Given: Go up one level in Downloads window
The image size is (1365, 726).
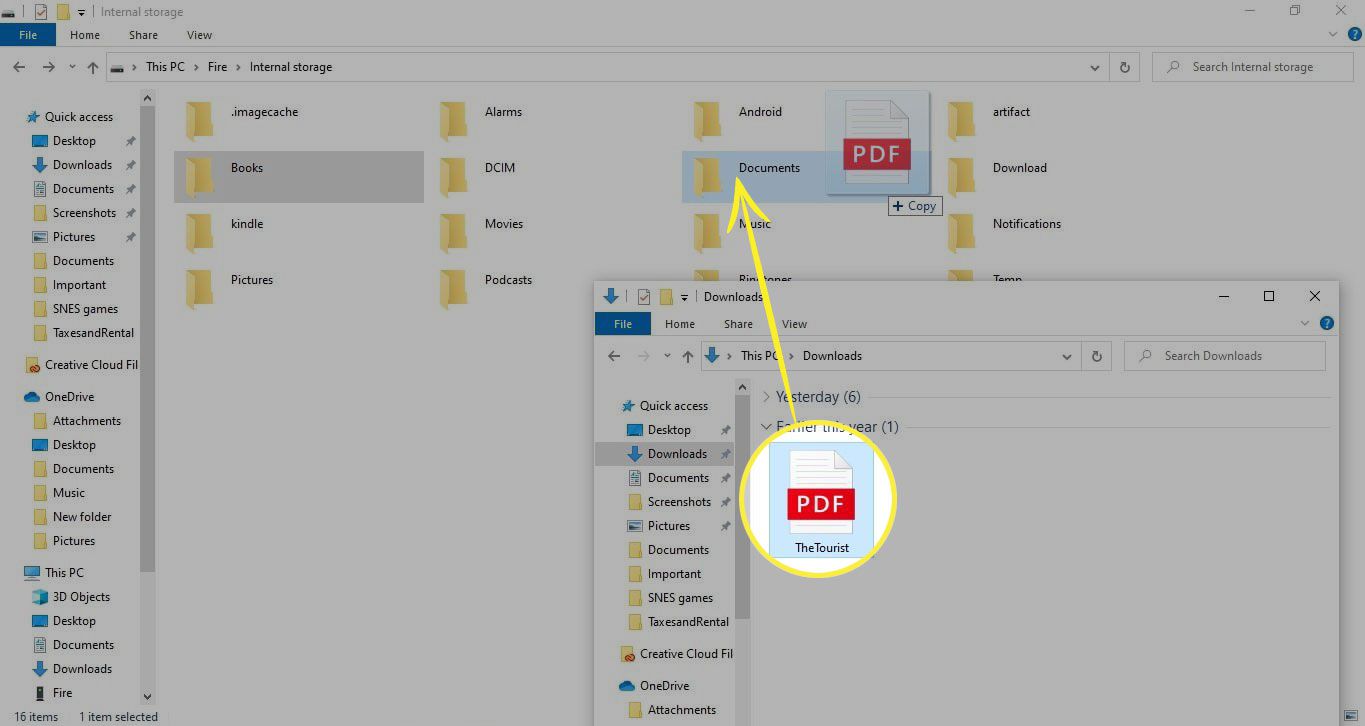Looking at the screenshot, I should 687,356.
